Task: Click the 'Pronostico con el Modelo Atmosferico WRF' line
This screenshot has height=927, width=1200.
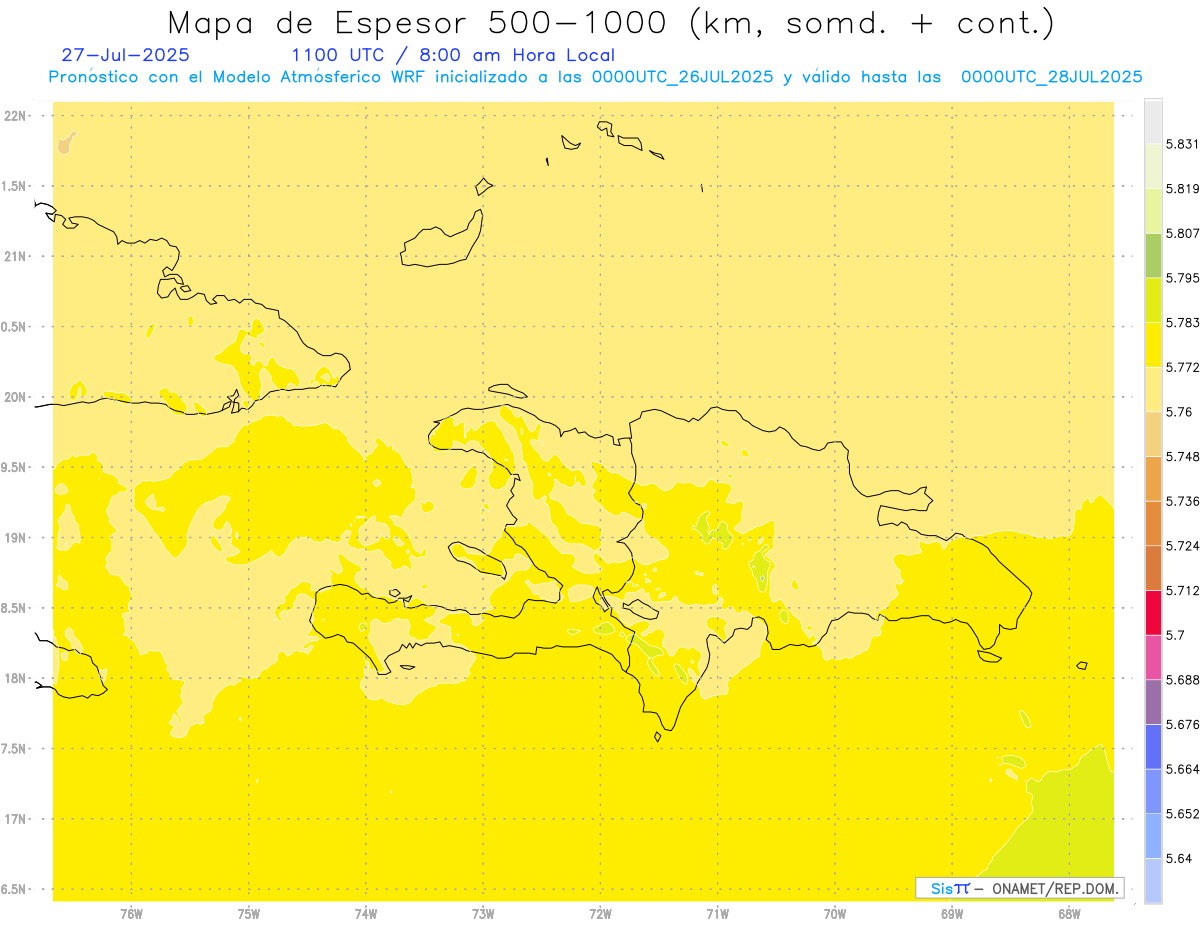Action: tap(595, 77)
